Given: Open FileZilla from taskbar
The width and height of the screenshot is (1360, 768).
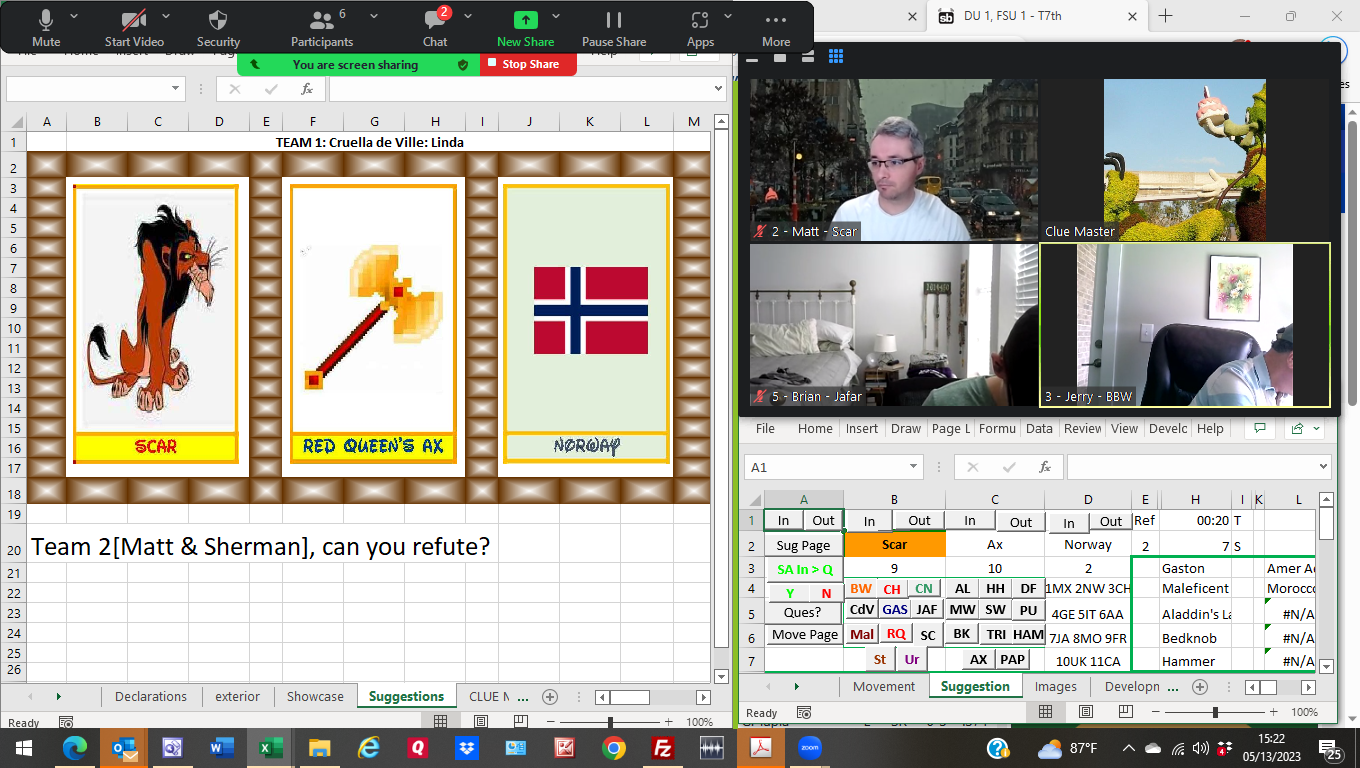Looking at the screenshot, I should (x=662, y=747).
